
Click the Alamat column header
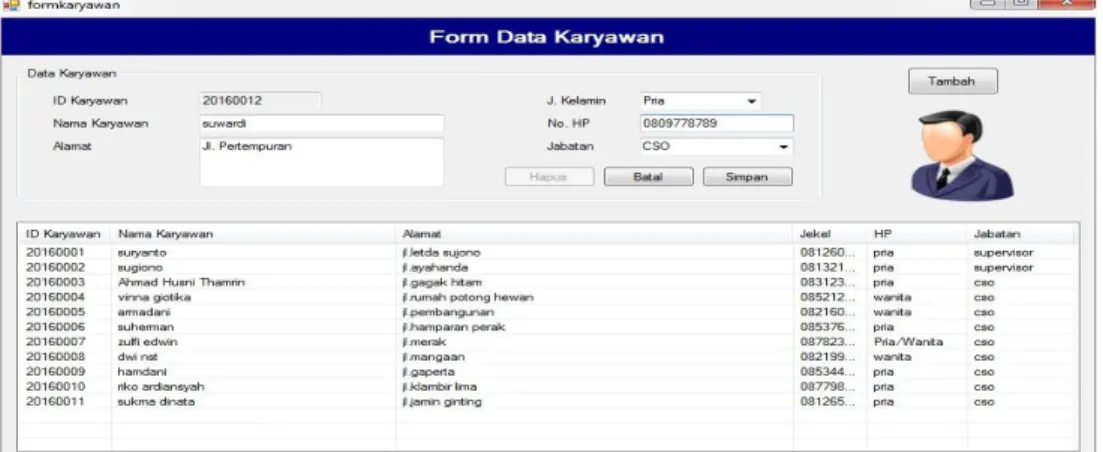point(594,233)
